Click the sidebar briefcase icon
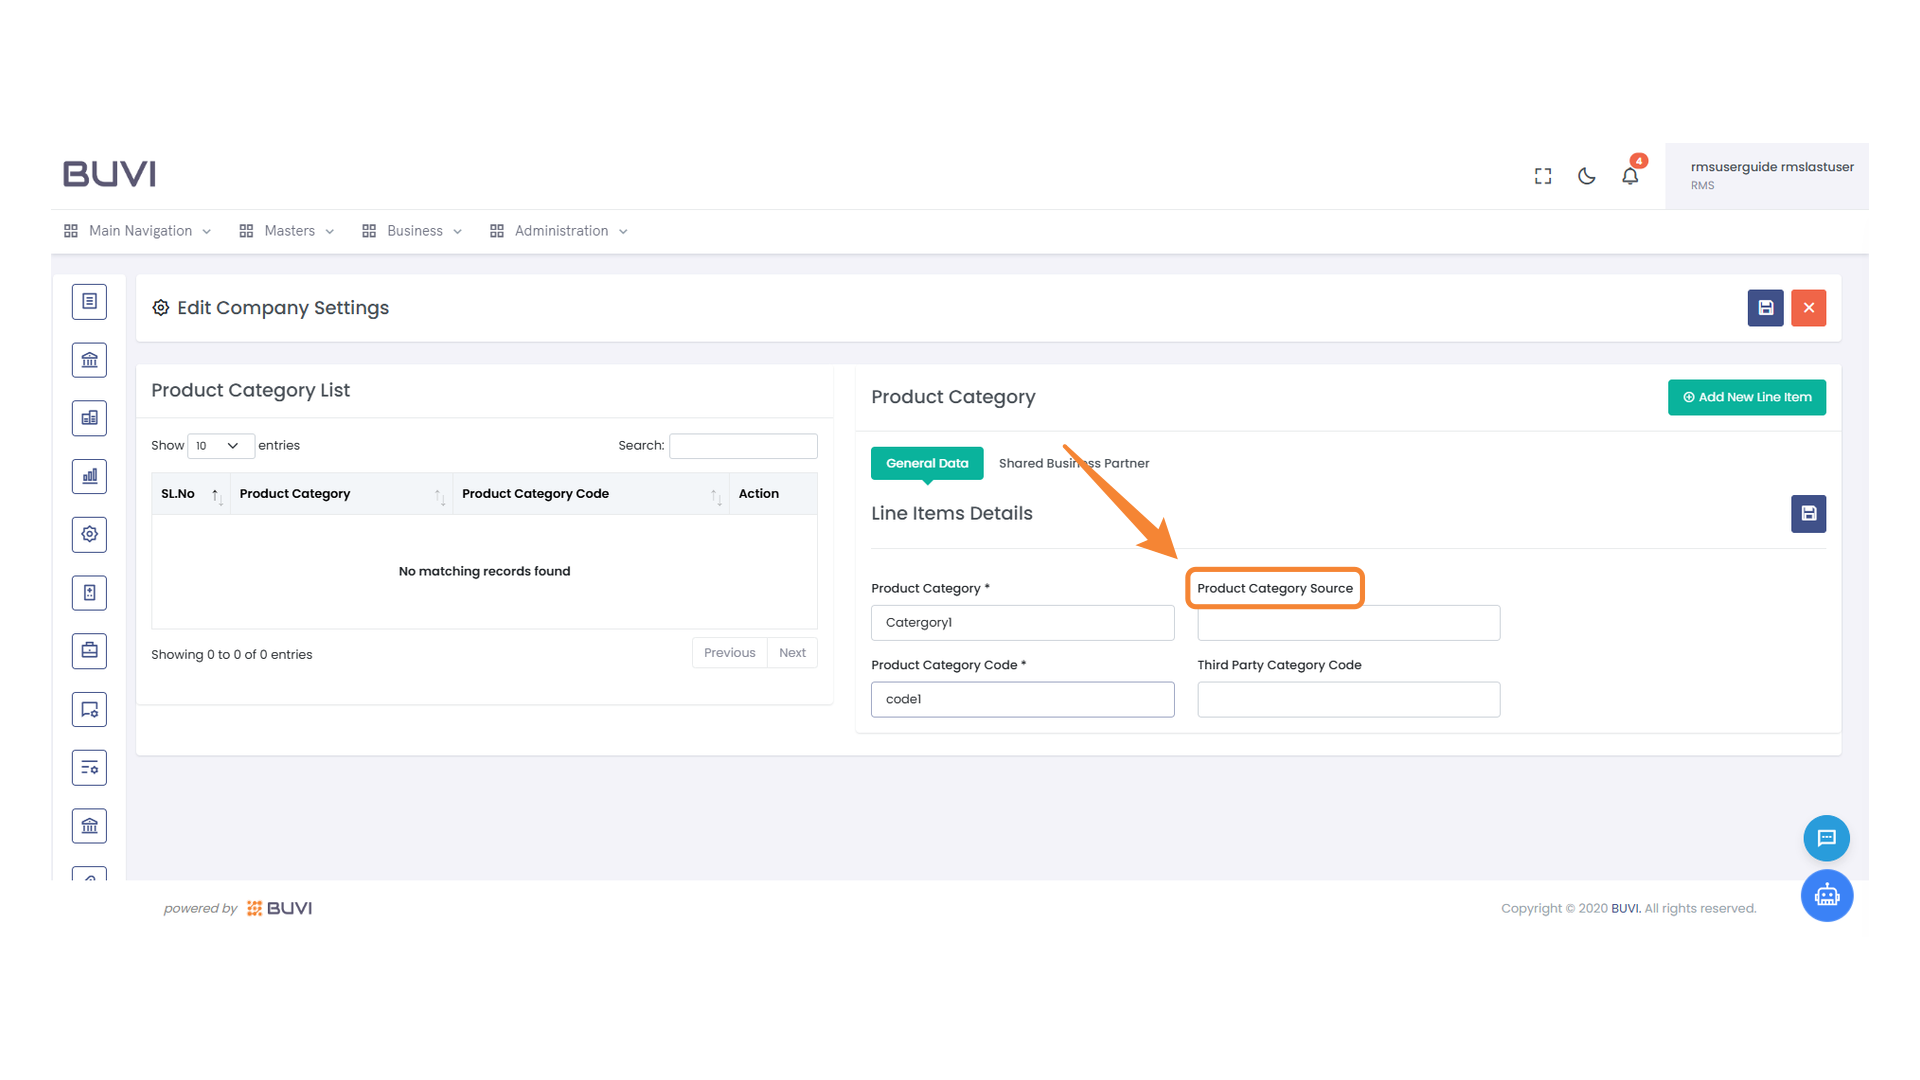The width and height of the screenshot is (1920, 1080). click(89, 651)
